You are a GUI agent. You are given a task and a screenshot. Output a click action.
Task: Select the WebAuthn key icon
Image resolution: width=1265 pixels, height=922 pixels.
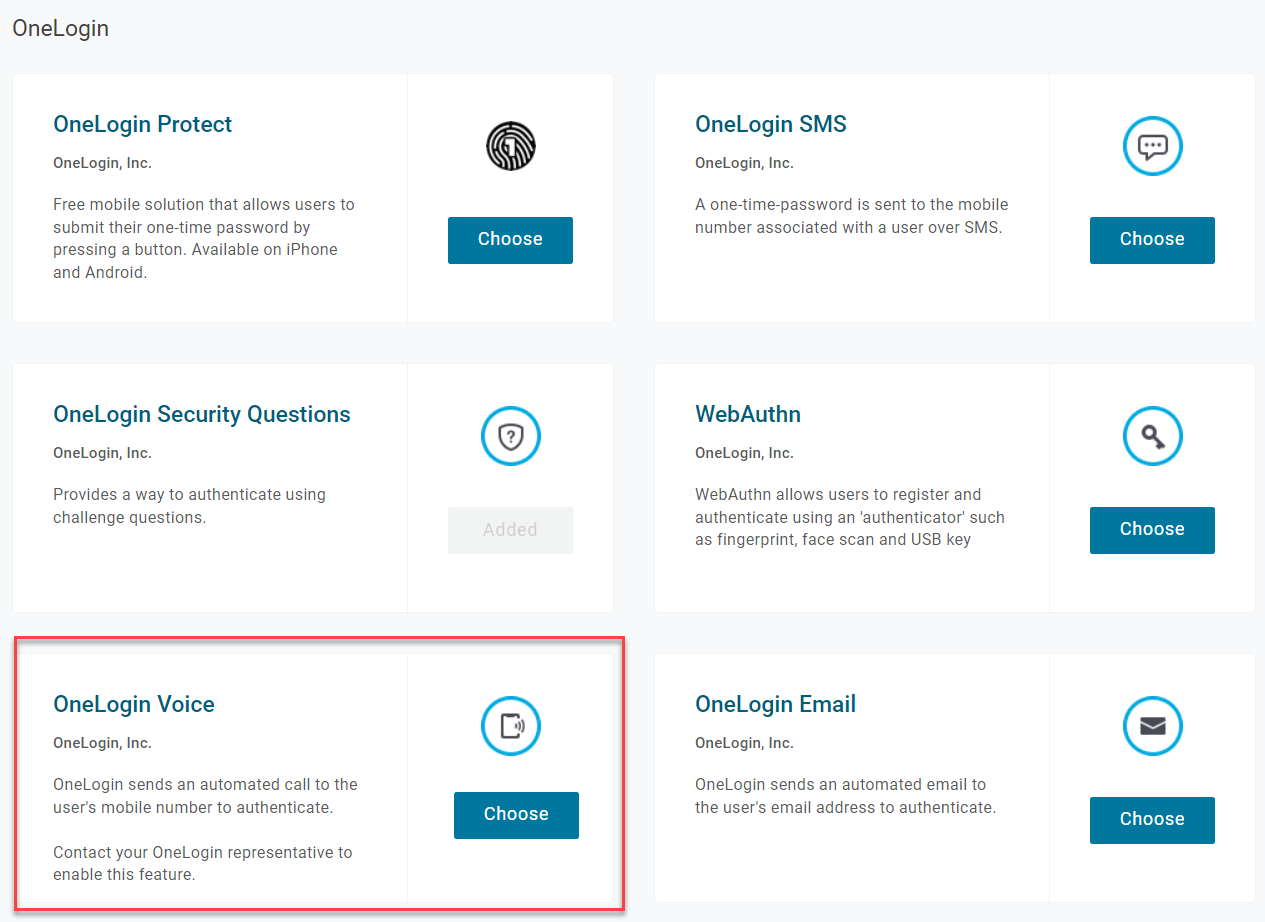1152,436
